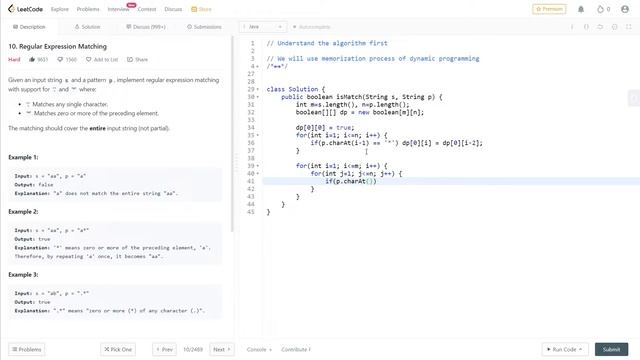Click the thumbs-up like icon
This screenshot has width=640, height=360.
[x=32, y=60]
